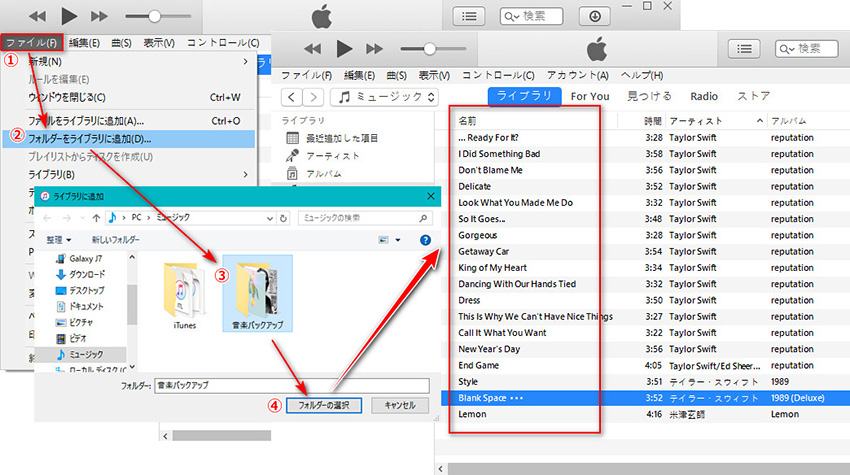Click the download icon in iTunes toolbar
This screenshot has height=475, width=850.
click(594, 16)
